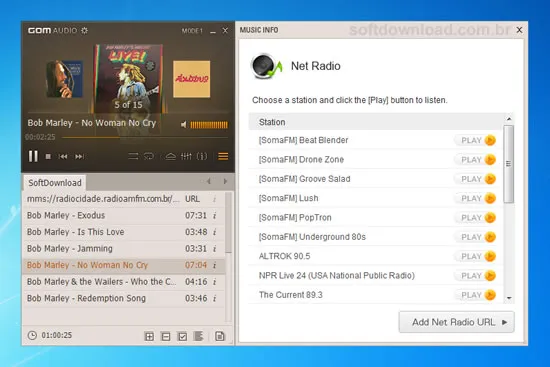Go to previous playlist tab with left arrow
The image size is (550, 367).
209,181
